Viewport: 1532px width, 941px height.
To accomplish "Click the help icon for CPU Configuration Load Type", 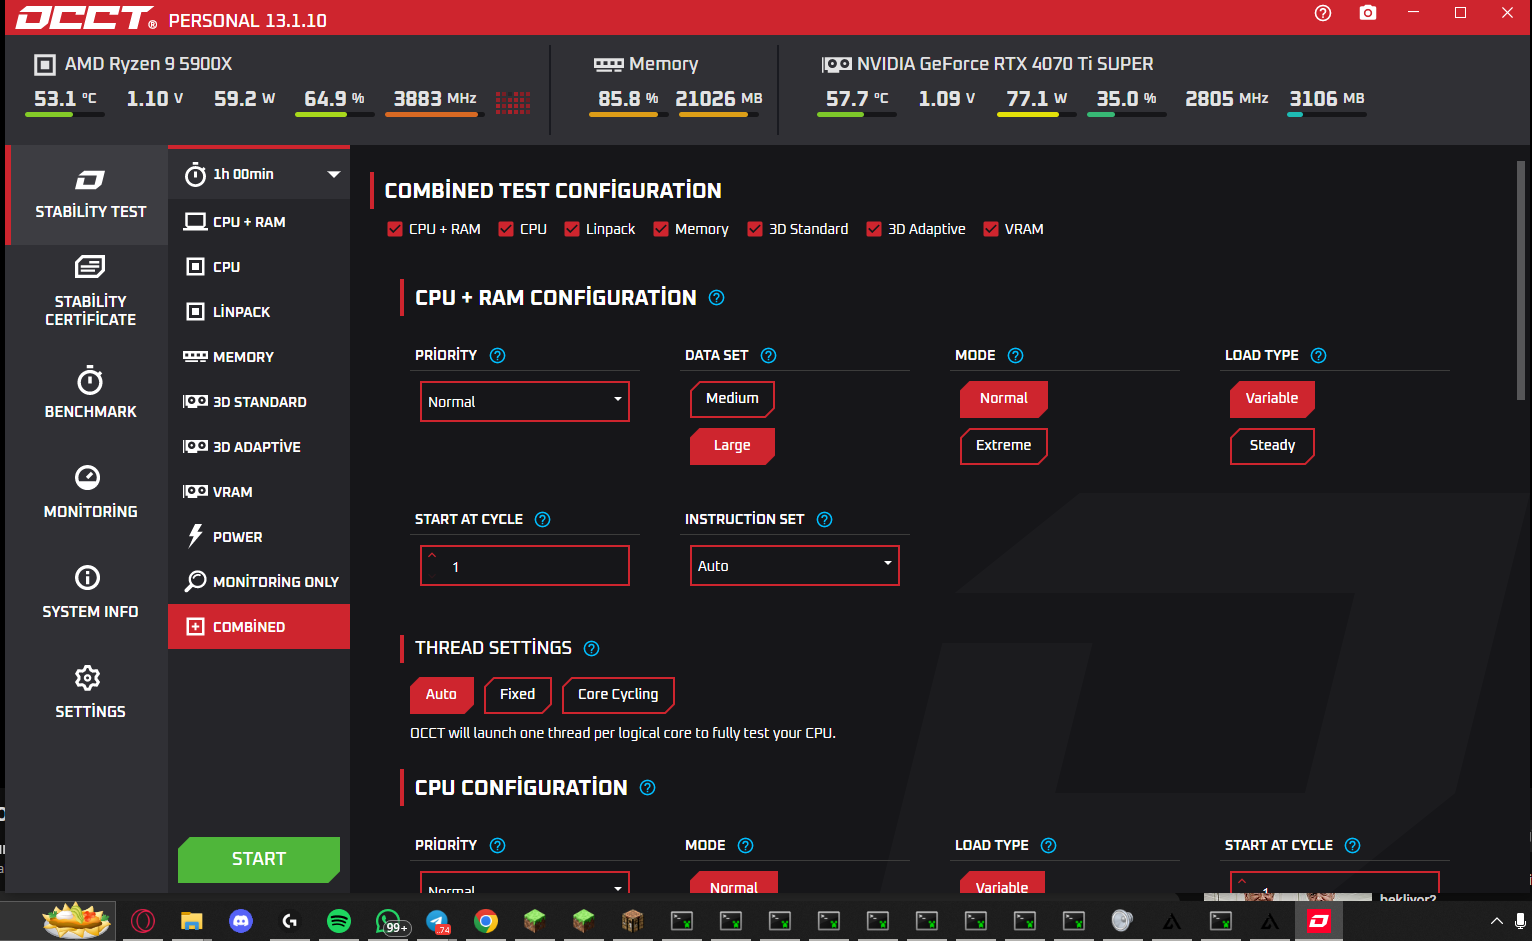I will 1048,846.
